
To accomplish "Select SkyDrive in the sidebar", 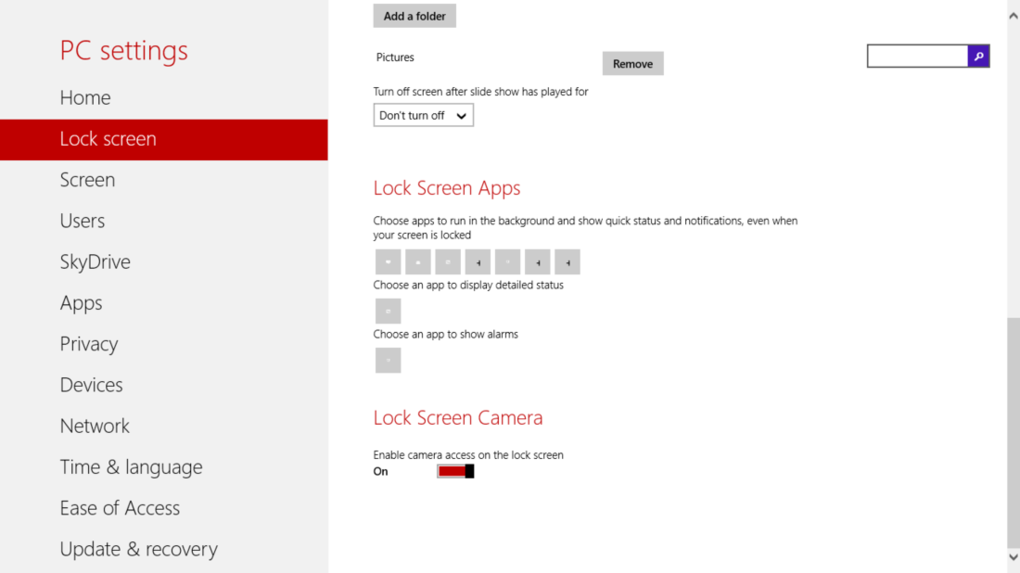I will (x=95, y=262).
